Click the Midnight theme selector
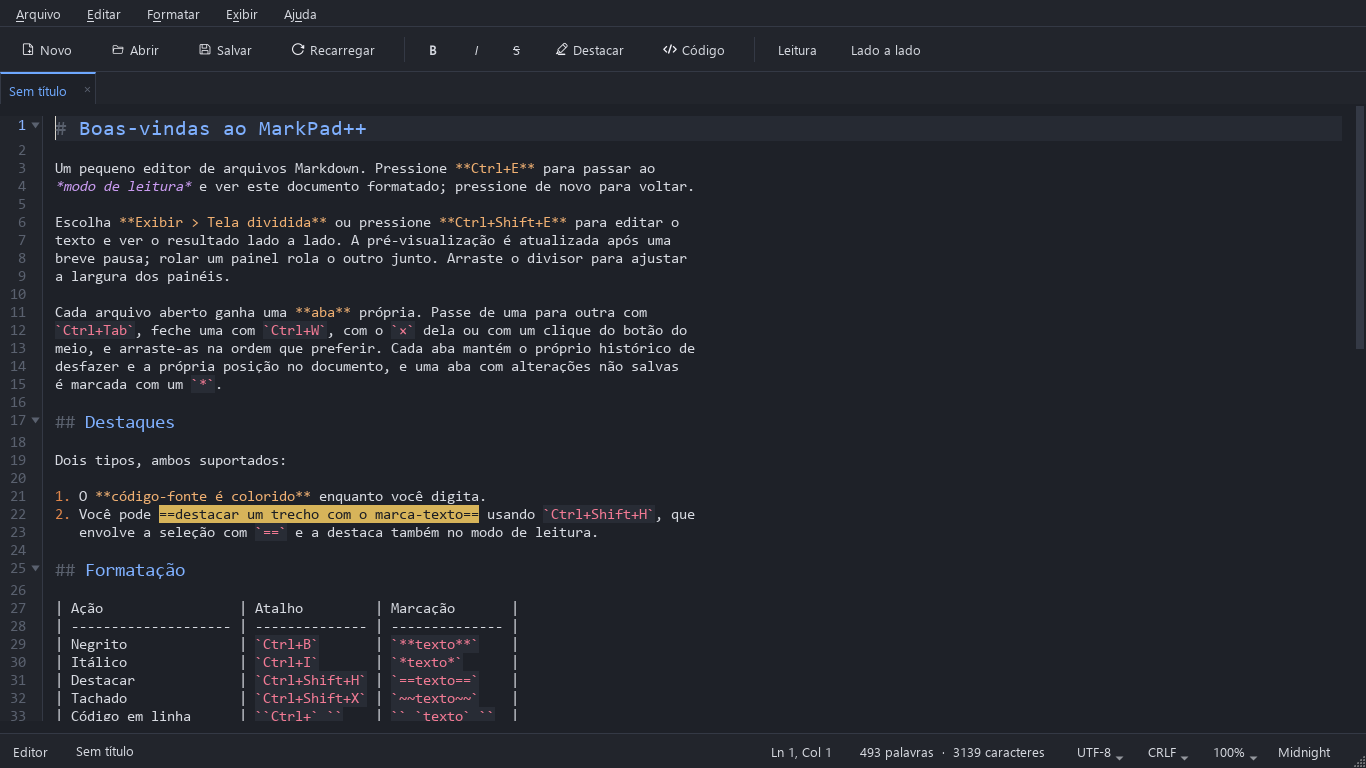Image resolution: width=1366 pixels, height=768 pixels. click(1304, 752)
